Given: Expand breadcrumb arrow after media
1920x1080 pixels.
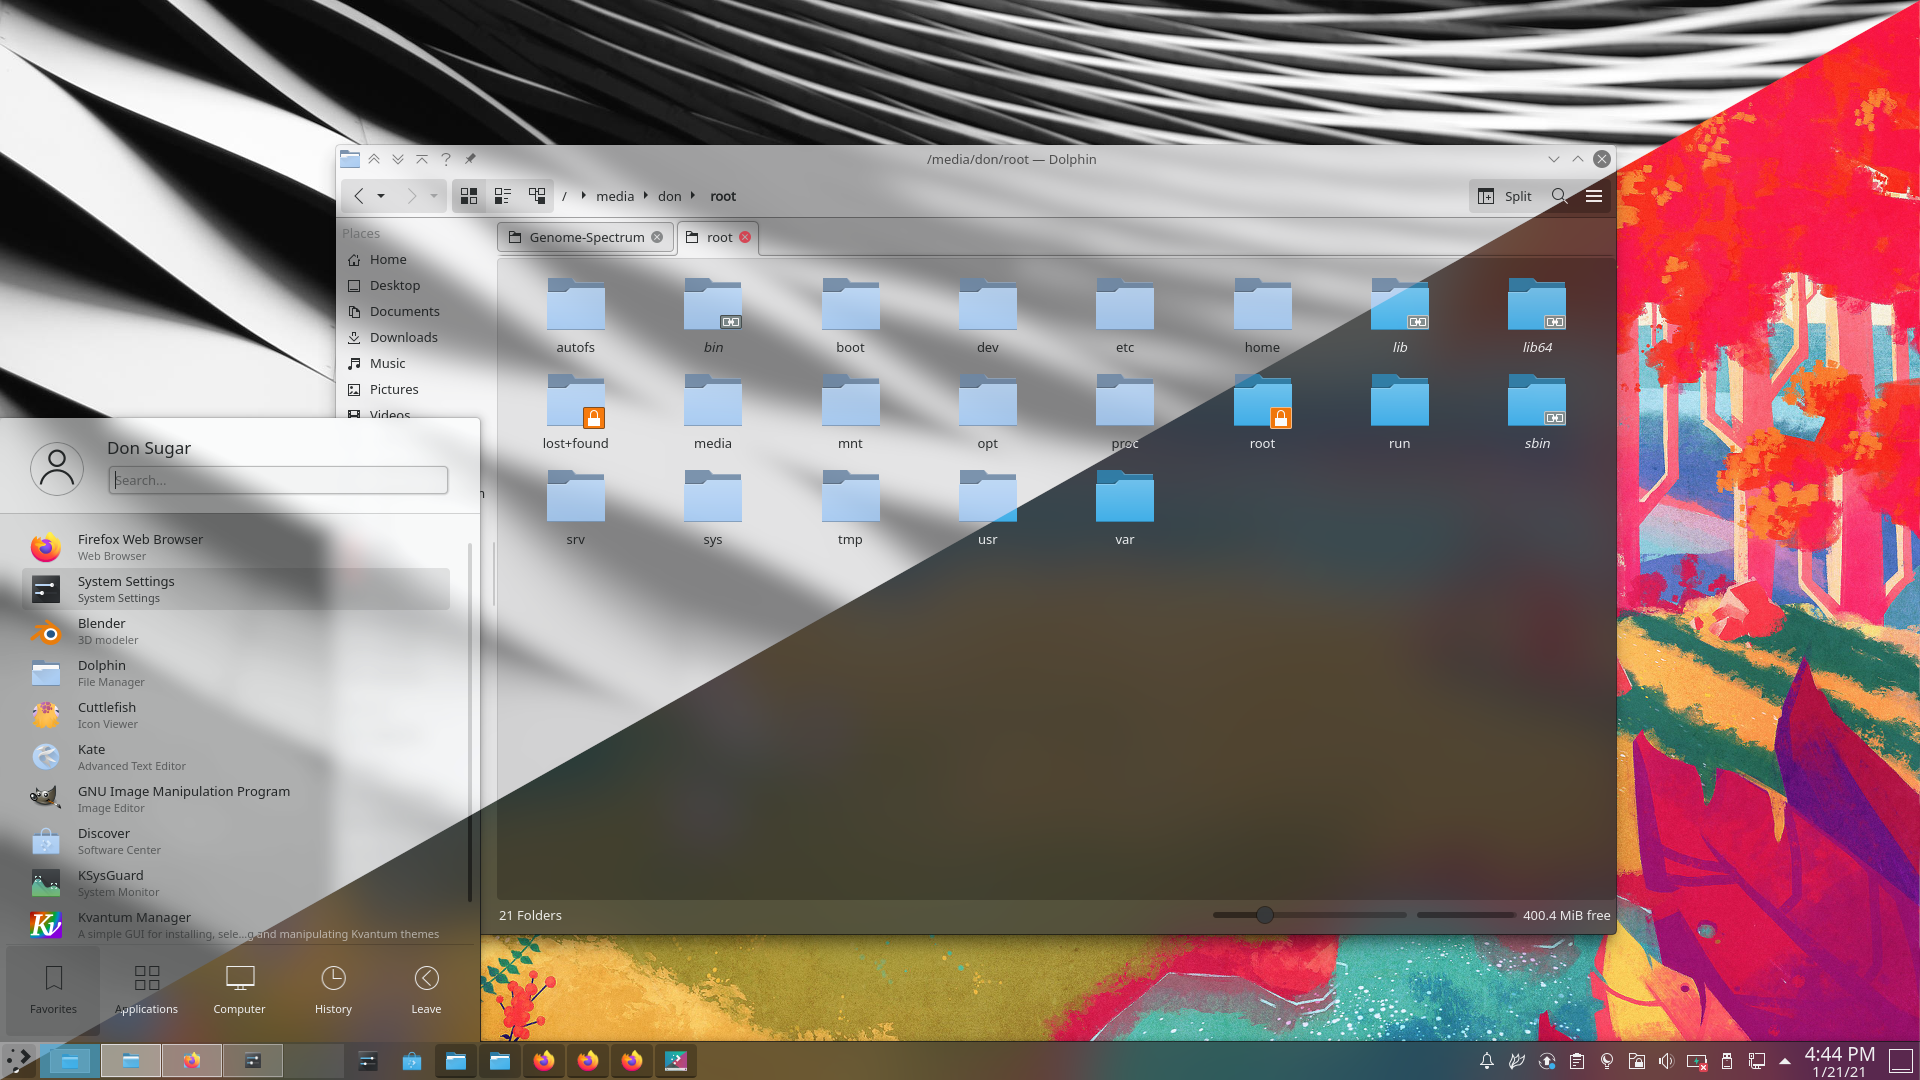Looking at the screenshot, I should [646, 196].
